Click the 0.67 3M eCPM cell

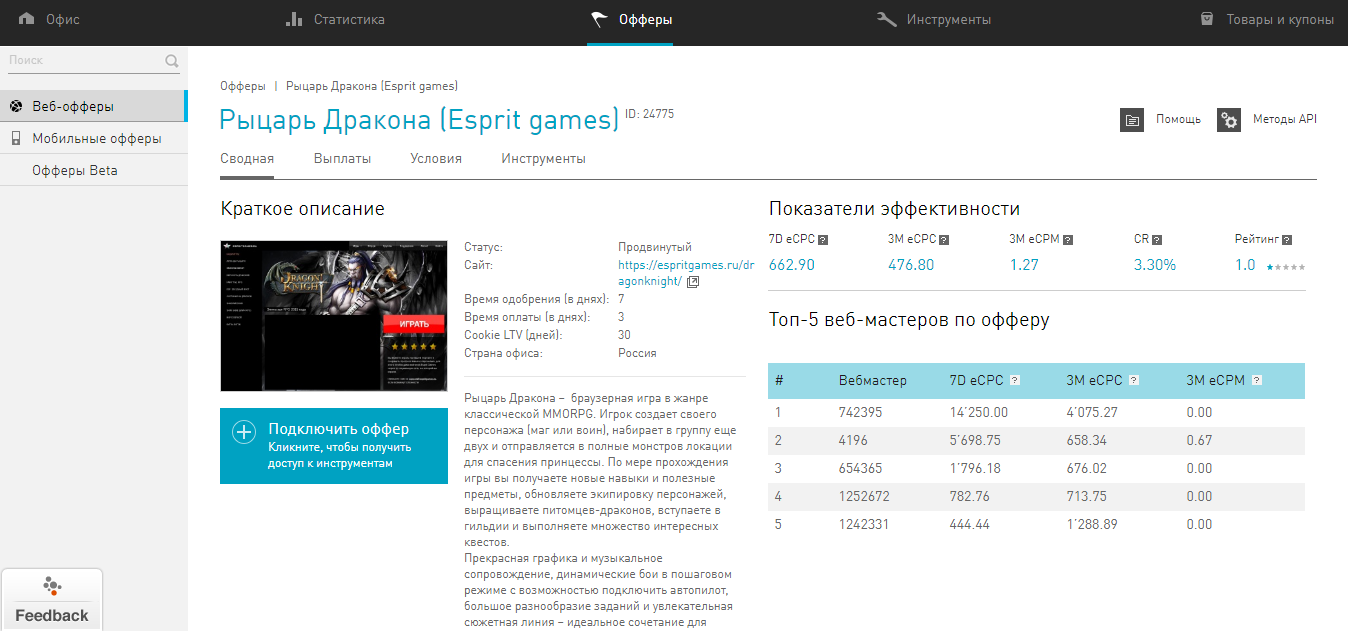(x=1199, y=440)
